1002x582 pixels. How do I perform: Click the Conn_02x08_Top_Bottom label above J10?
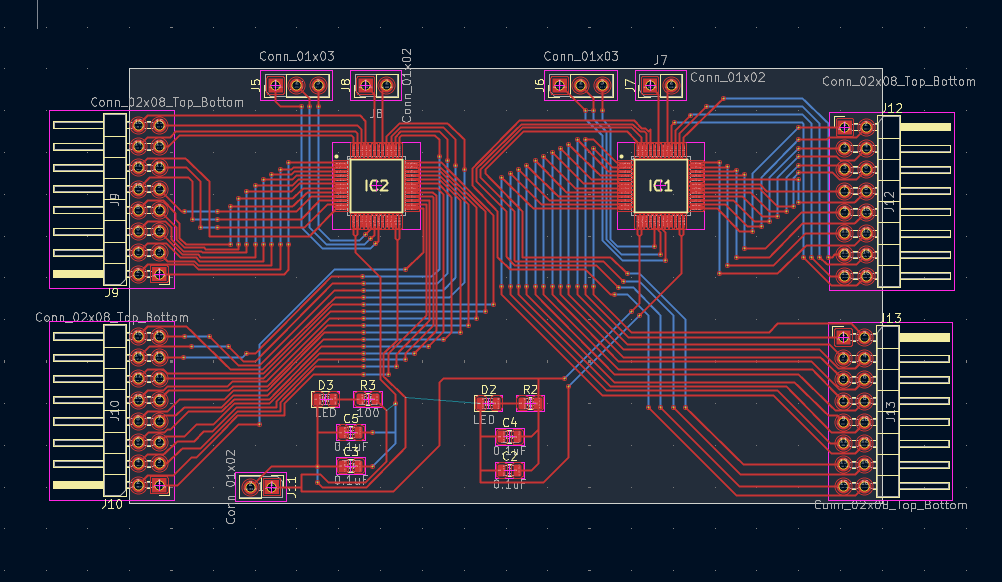tap(112, 318)
